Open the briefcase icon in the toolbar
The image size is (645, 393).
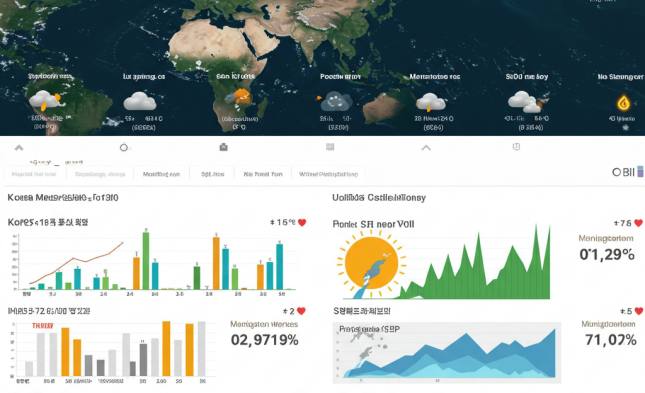(223, 147)
